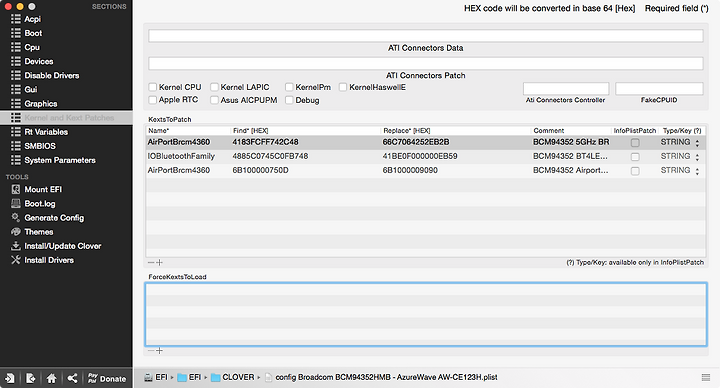Remove selected KextsToPatch entry with minus
The image size is (720, 388).
tap(151, 263)
